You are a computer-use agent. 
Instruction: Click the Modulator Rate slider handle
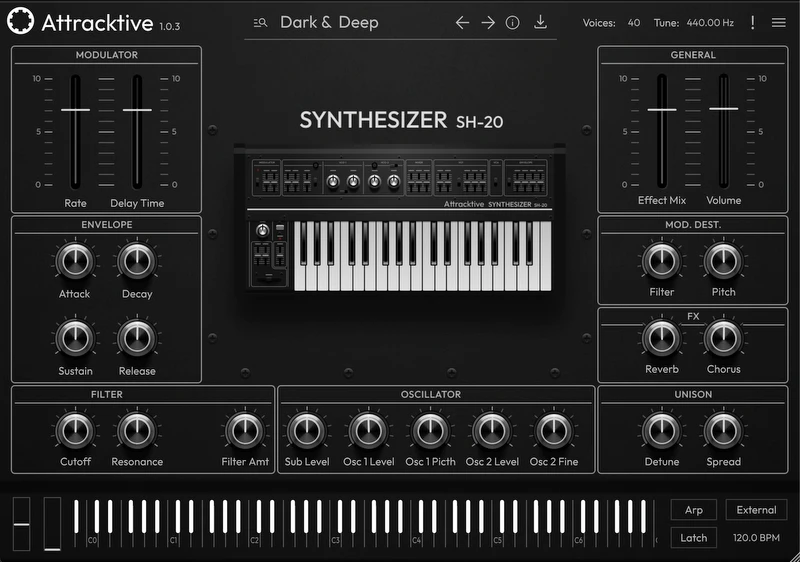[75, 110]
